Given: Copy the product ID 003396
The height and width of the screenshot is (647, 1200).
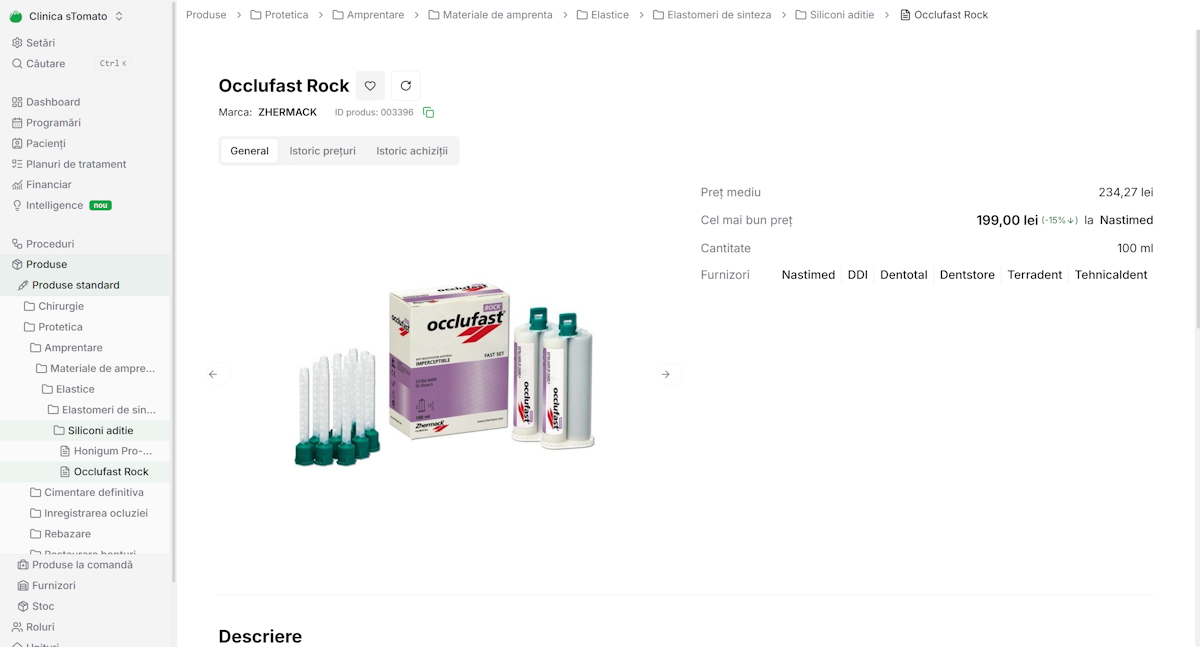Looking at the screenshot, I should tap(428, 112).
